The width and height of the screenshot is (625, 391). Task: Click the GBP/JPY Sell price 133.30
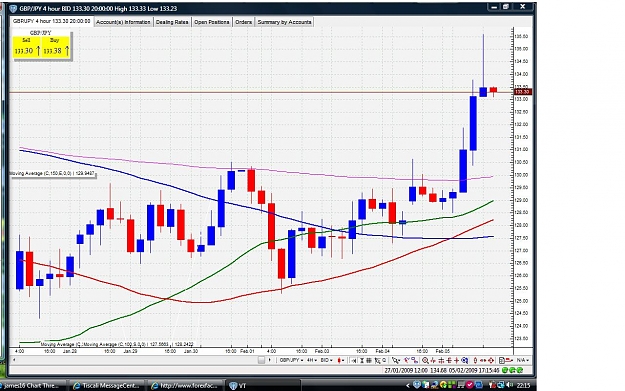tap(26, 48)
